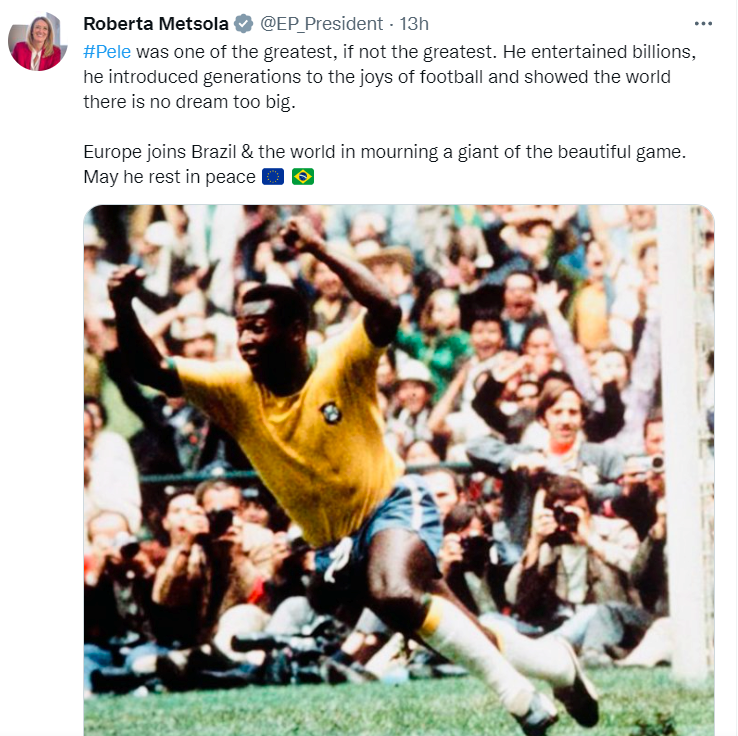Image resolution: width=738 pixels, height=736 pixels.
Task: Click the Brazil flag emoji
Action: (303, 177)
